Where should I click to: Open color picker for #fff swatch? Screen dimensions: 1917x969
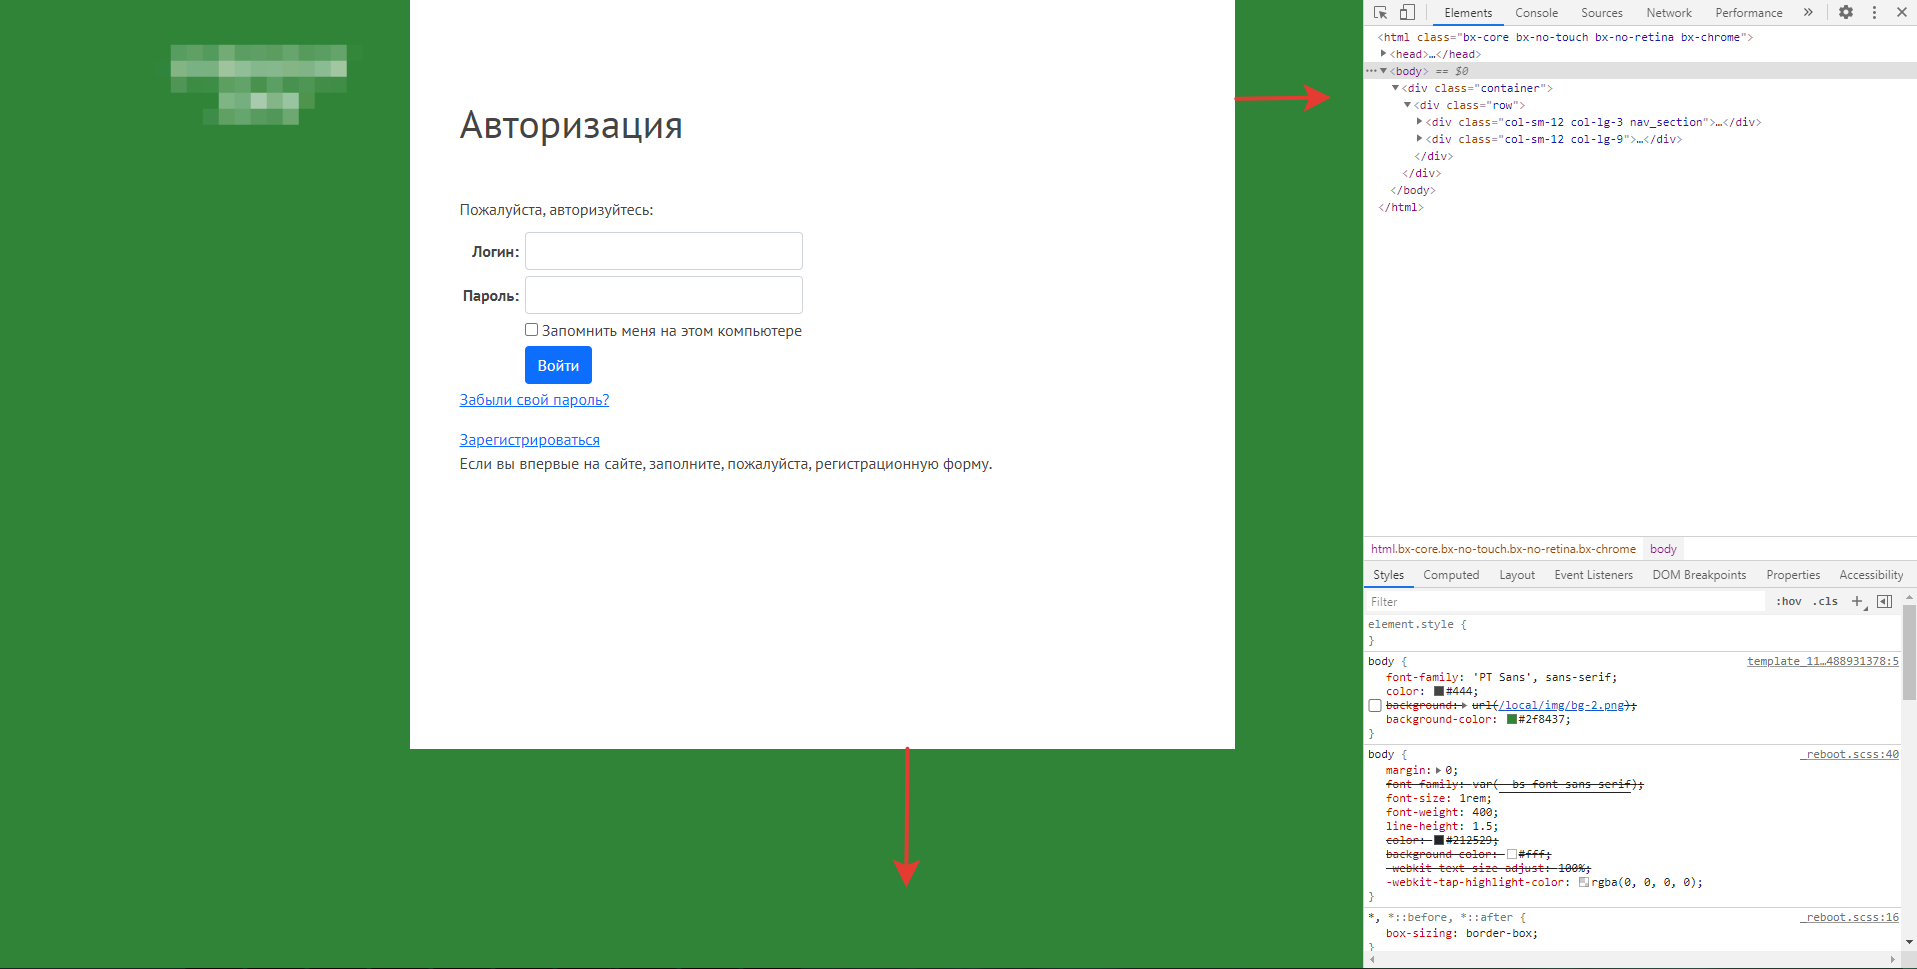click(1512, 854)
